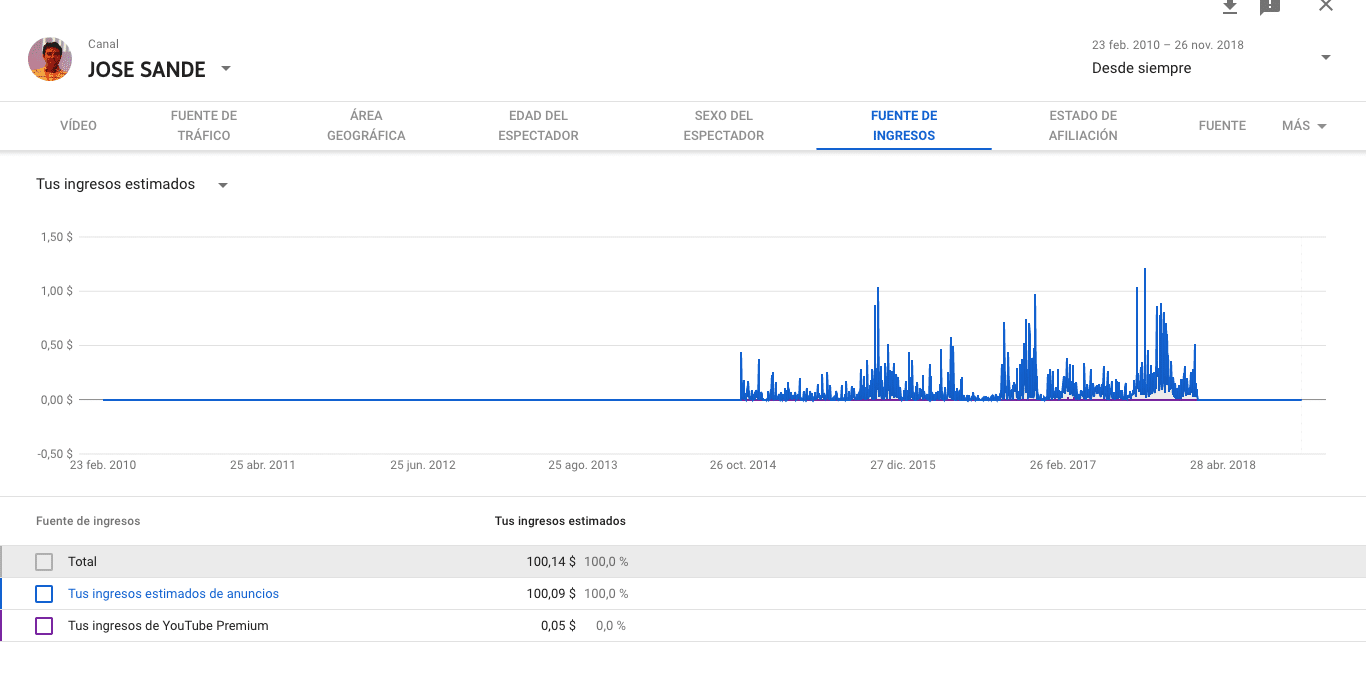
Task: Click the 26 oct. 2014 axis label
Action: click(x=743, y=465)
